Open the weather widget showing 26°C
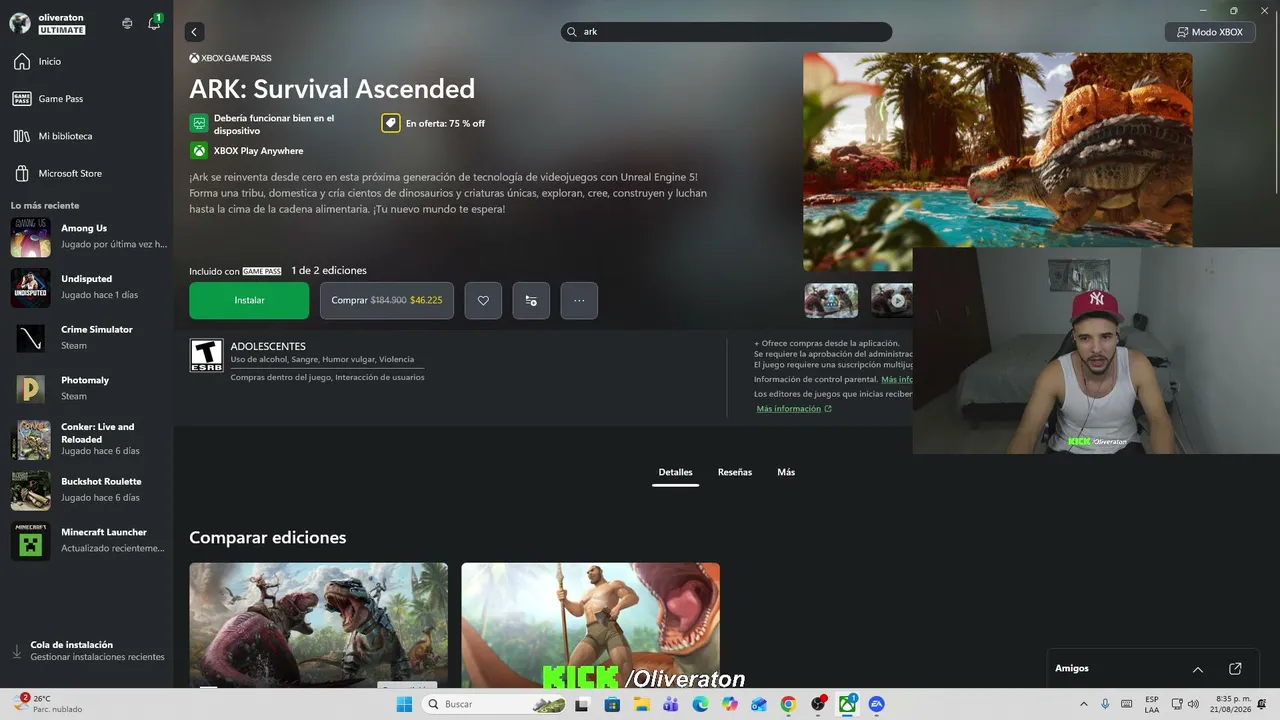The image size is (1280, 720). pyautogui.click(x=47, y=704)
